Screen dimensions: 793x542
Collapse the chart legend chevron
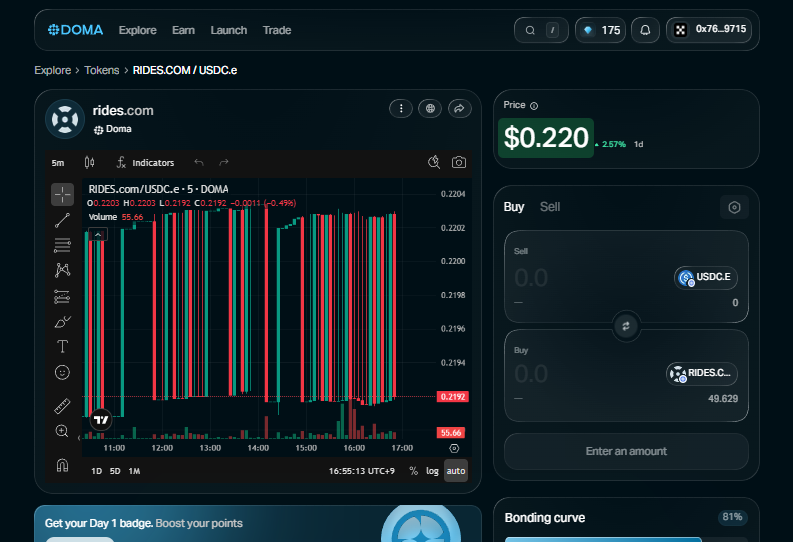(x=98, y=235)
